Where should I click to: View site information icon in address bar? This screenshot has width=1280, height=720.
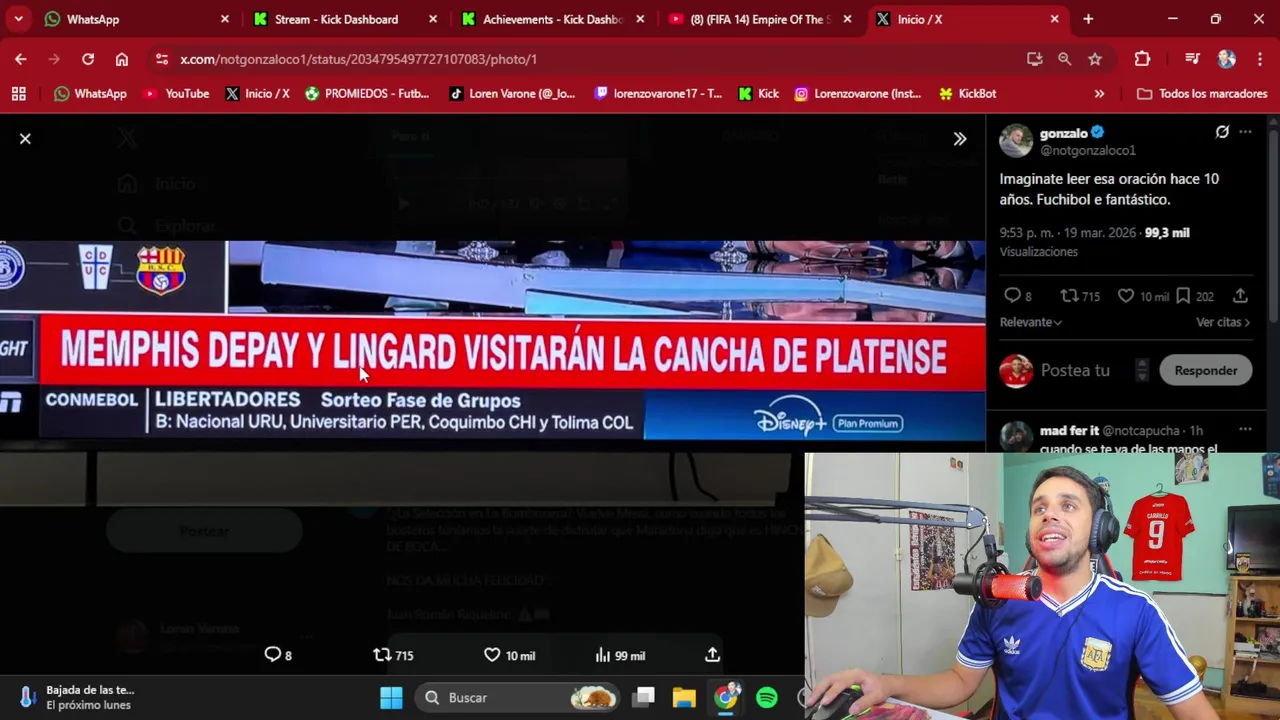(162, 59)
